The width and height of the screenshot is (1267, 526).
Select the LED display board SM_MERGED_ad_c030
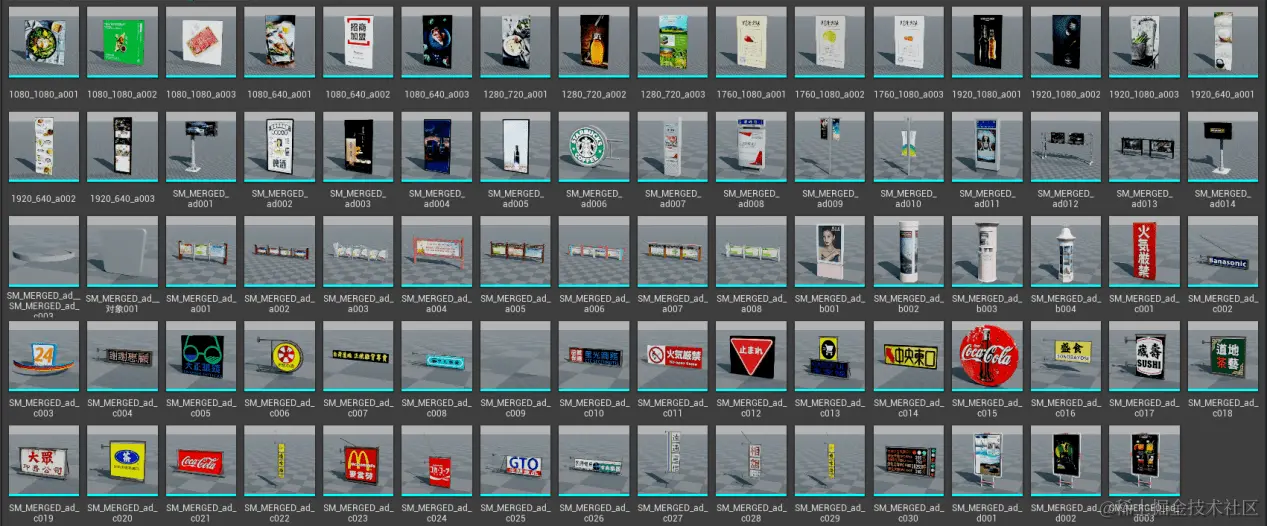(909, 461)
